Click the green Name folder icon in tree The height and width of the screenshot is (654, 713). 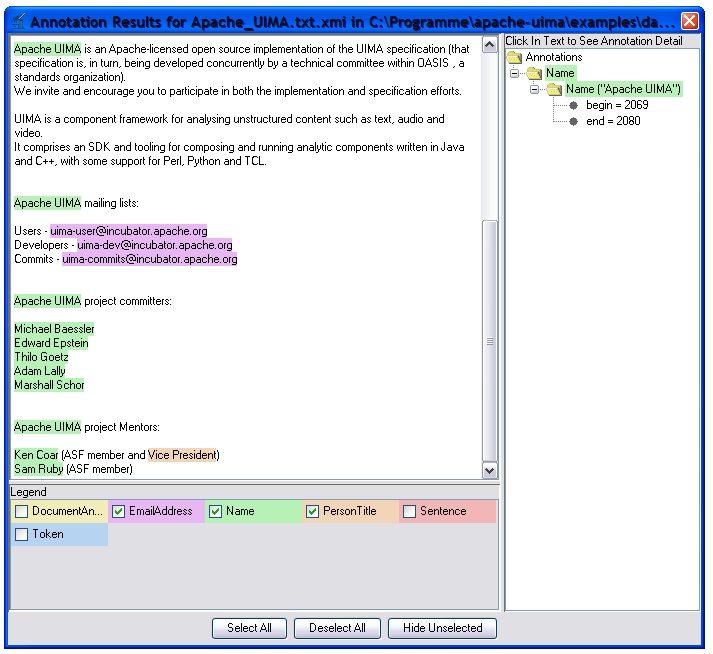click(x=534, y=73)
